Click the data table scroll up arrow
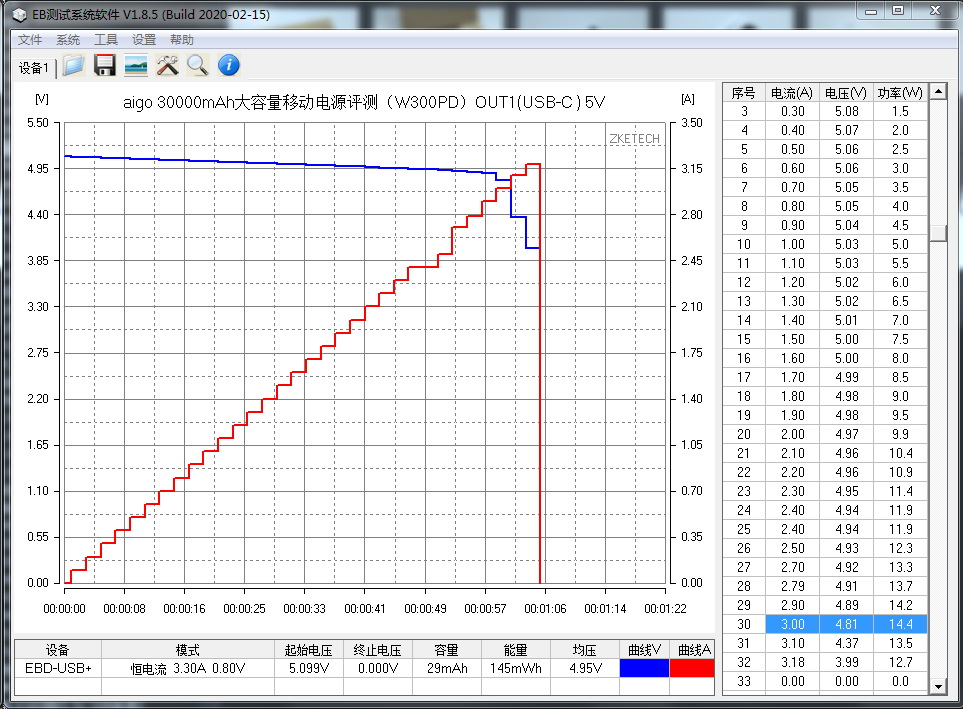This screenshot has width=963, height=709. click(938, 92)
